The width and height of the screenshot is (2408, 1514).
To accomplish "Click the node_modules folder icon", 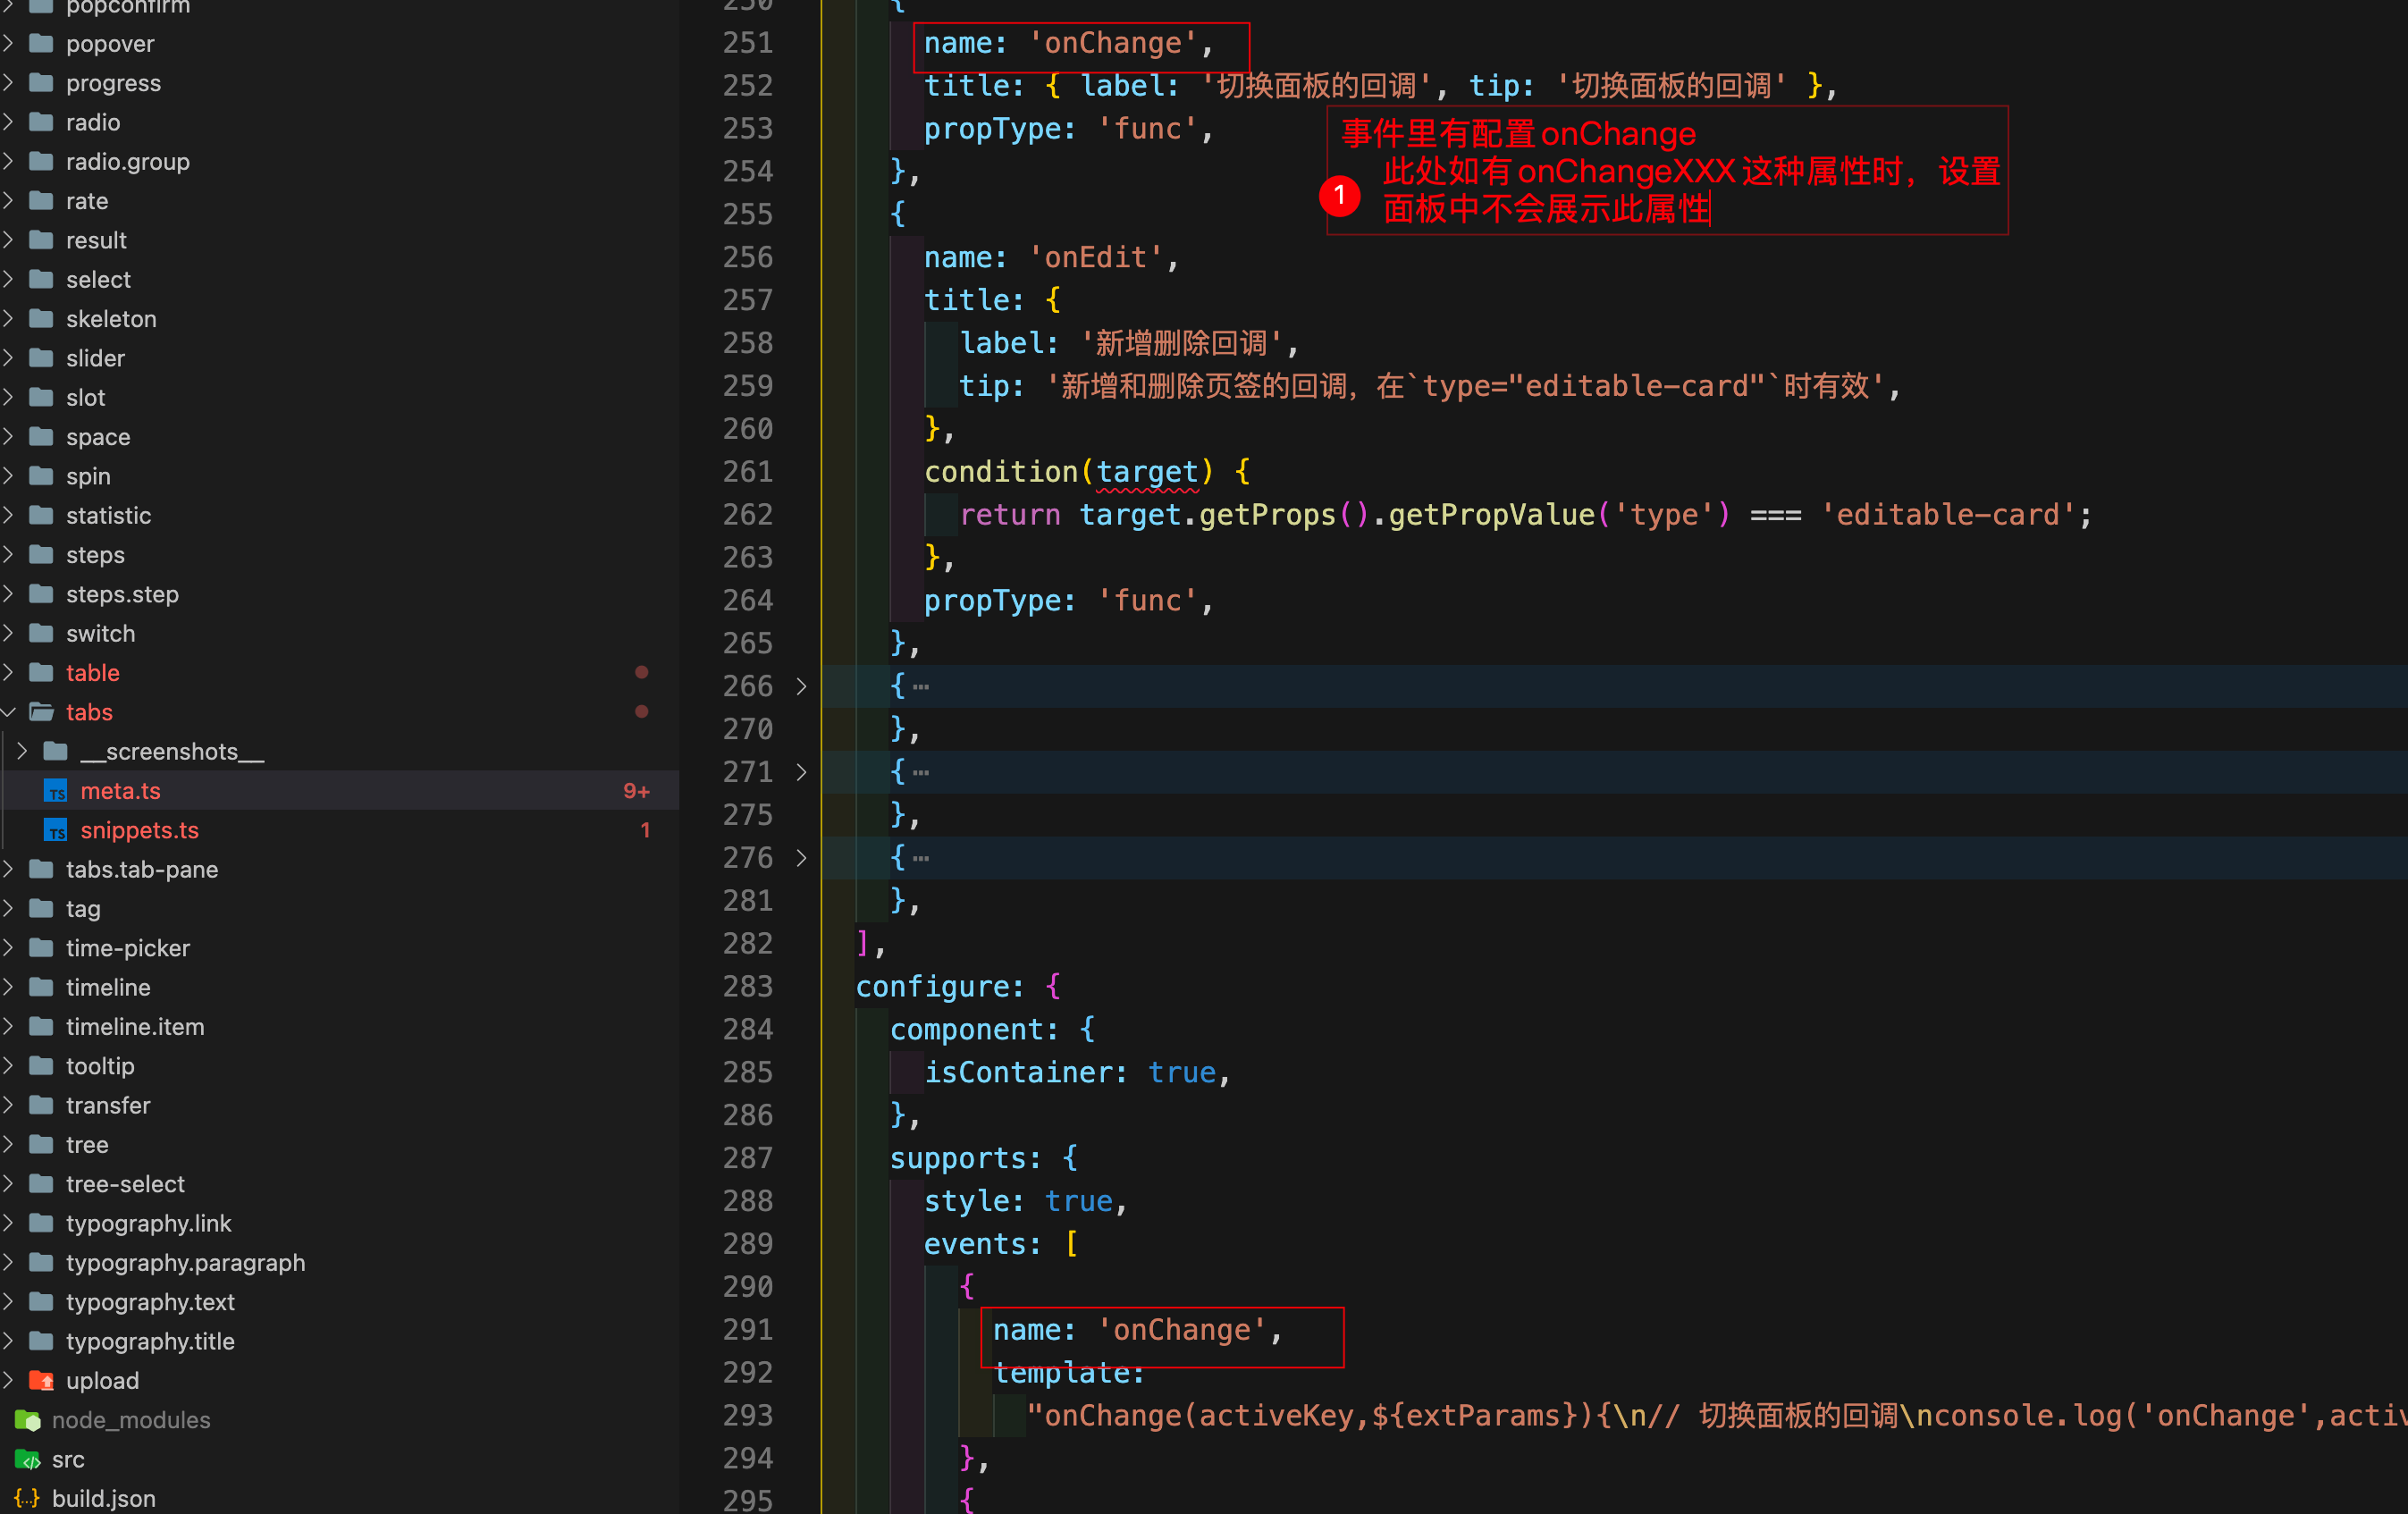I will [29, 1419].
